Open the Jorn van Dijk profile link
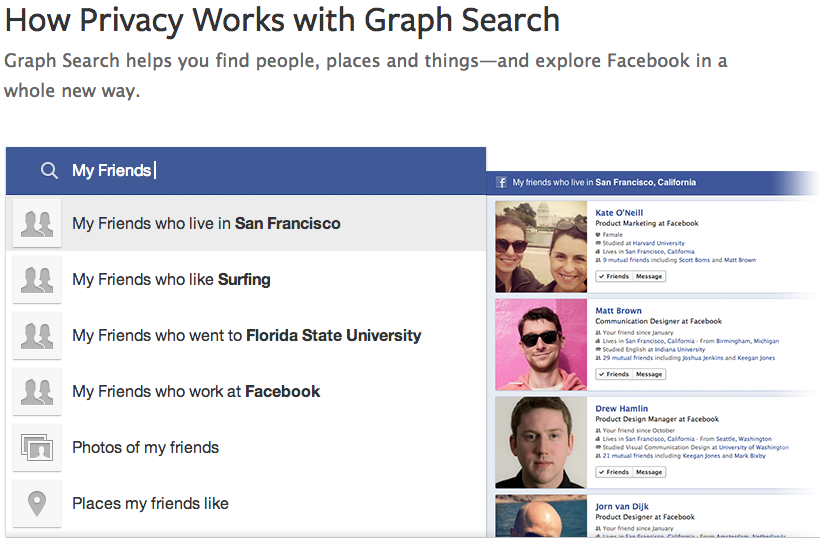Screen dimensions: 828x547 point(622,506)
